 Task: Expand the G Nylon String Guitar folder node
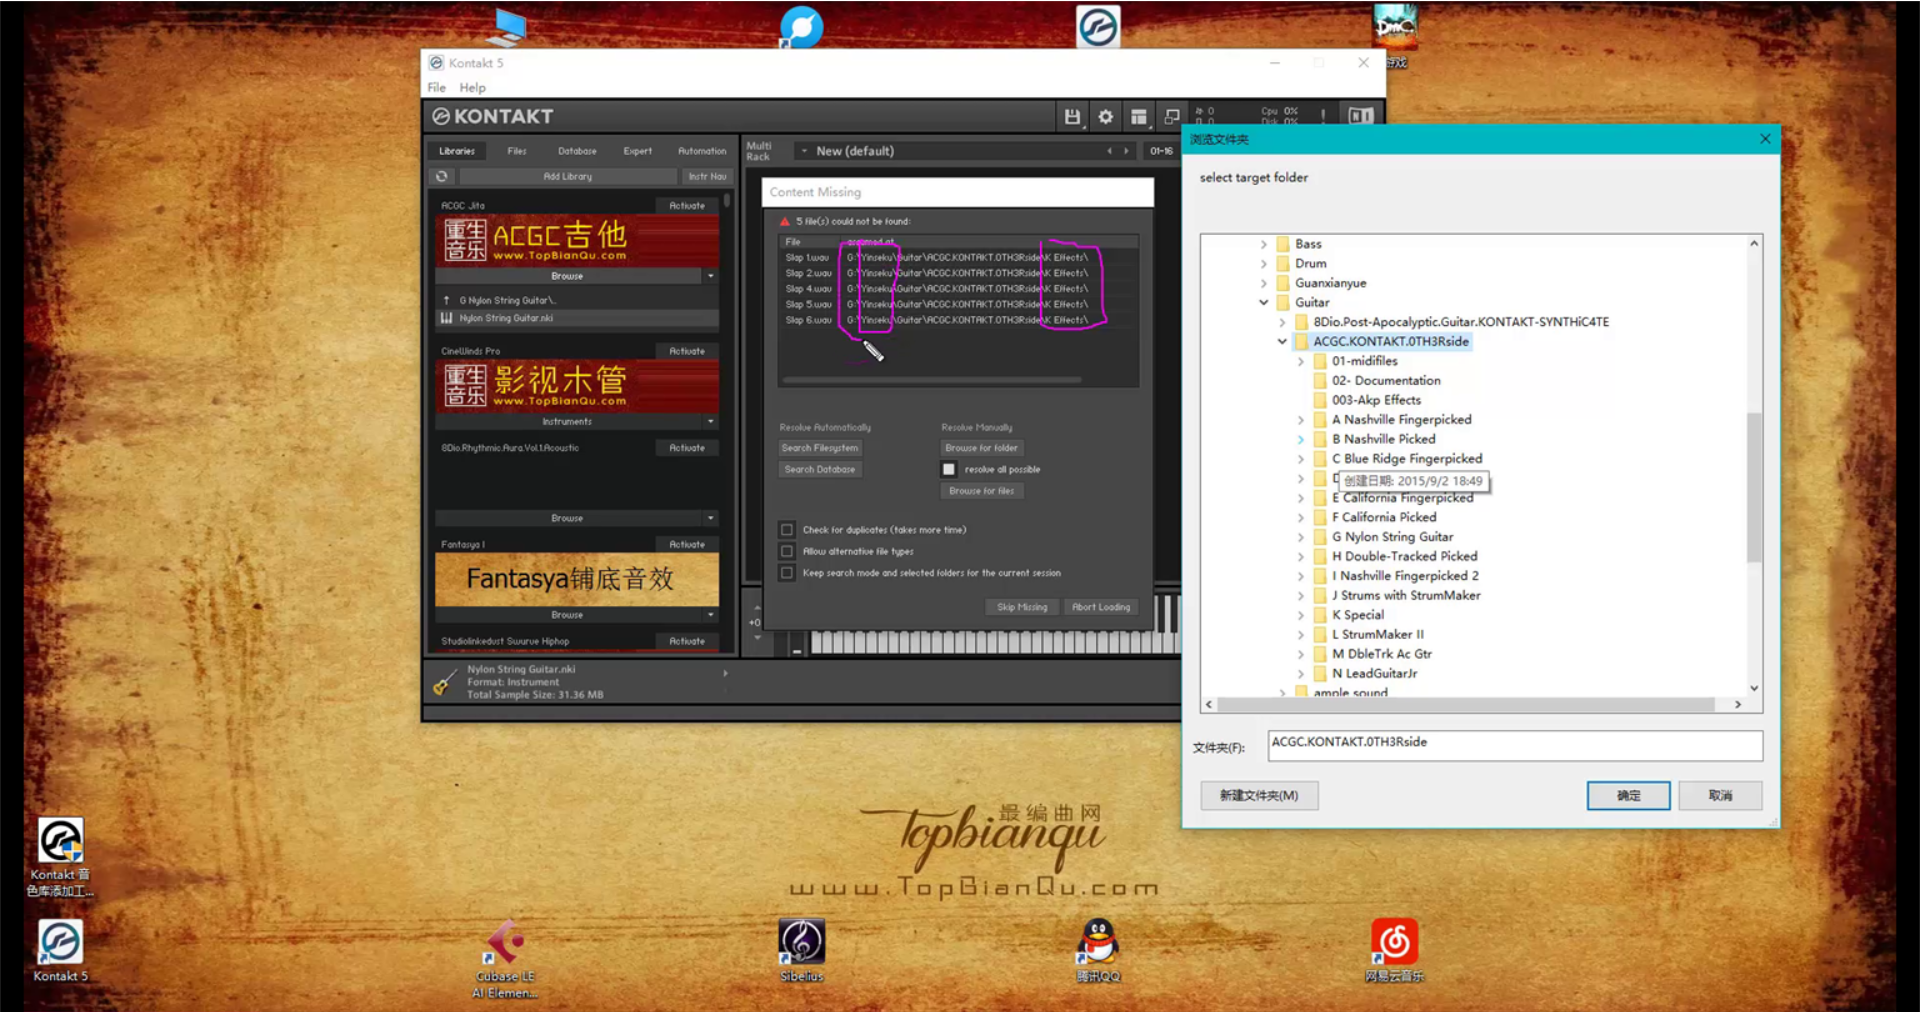1301,537
